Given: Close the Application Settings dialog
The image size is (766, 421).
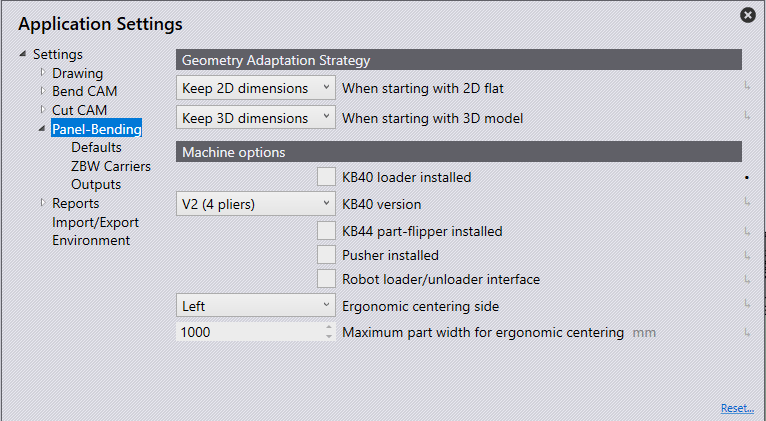Looking at the screenshot, I should point(747,15).
